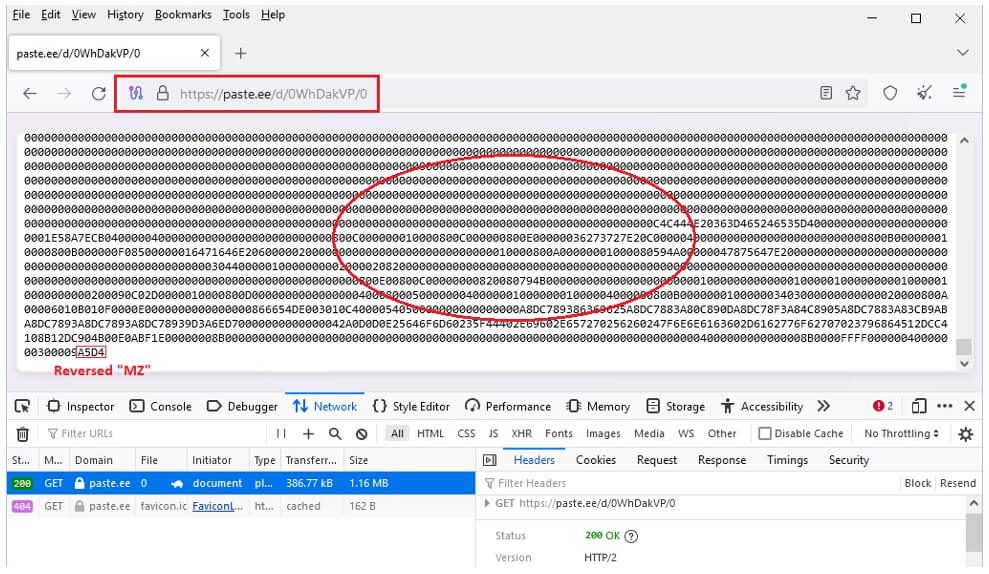Reload the page with refresh icon
The height and width of the screenshot is (574, 989).
98,94
